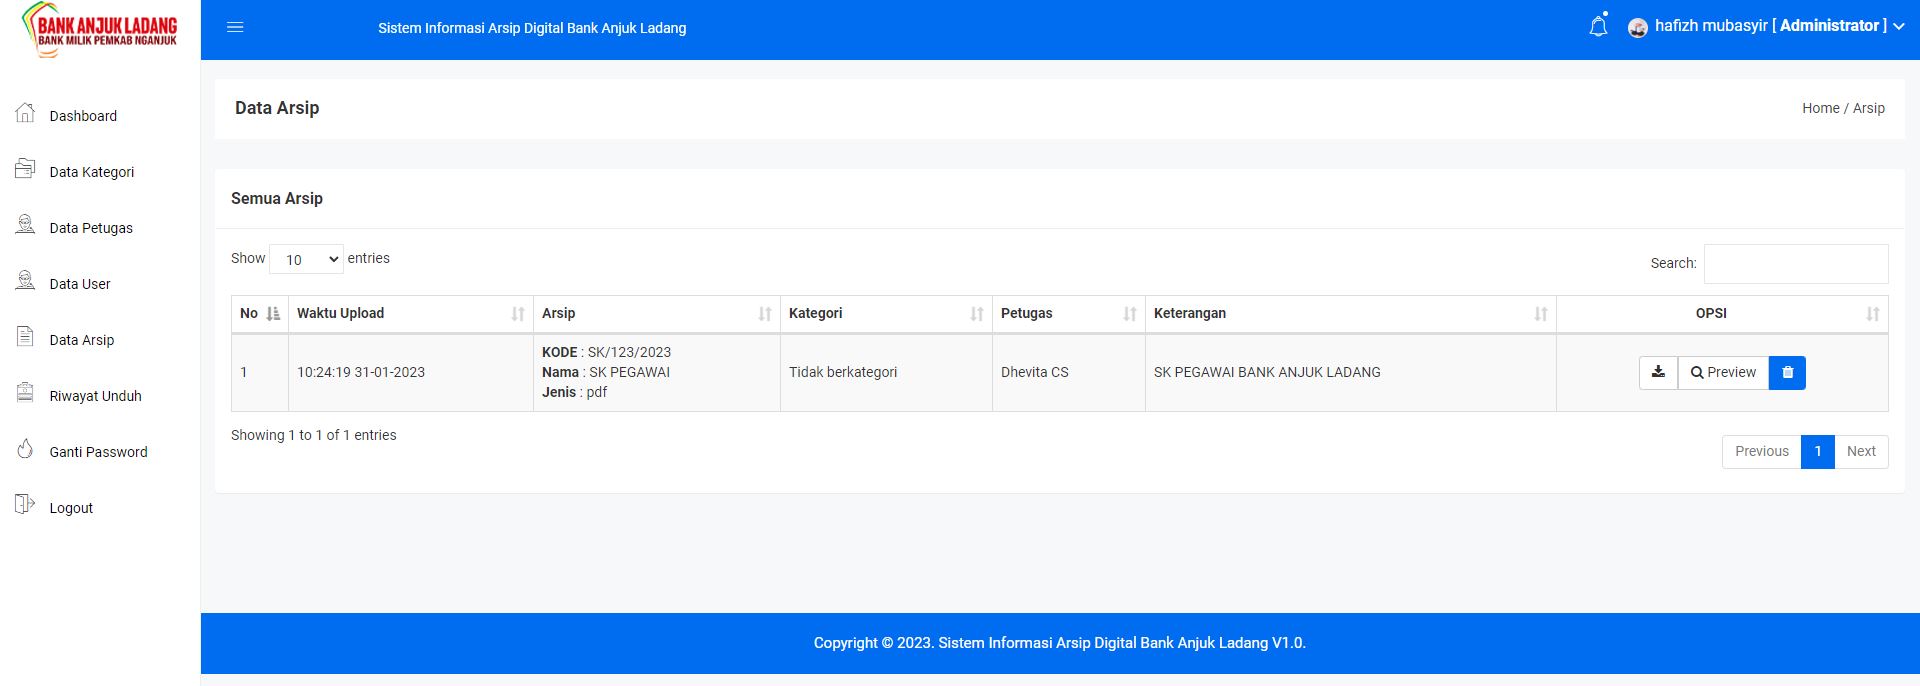
Task: Sort by OPSI column header
Action: [1722, 313]
